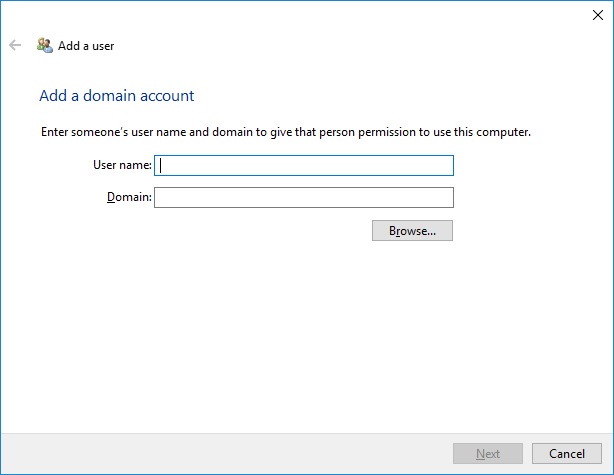Click the "User name:" label
The height and width of the screenshot is (475, 614).
122,165
